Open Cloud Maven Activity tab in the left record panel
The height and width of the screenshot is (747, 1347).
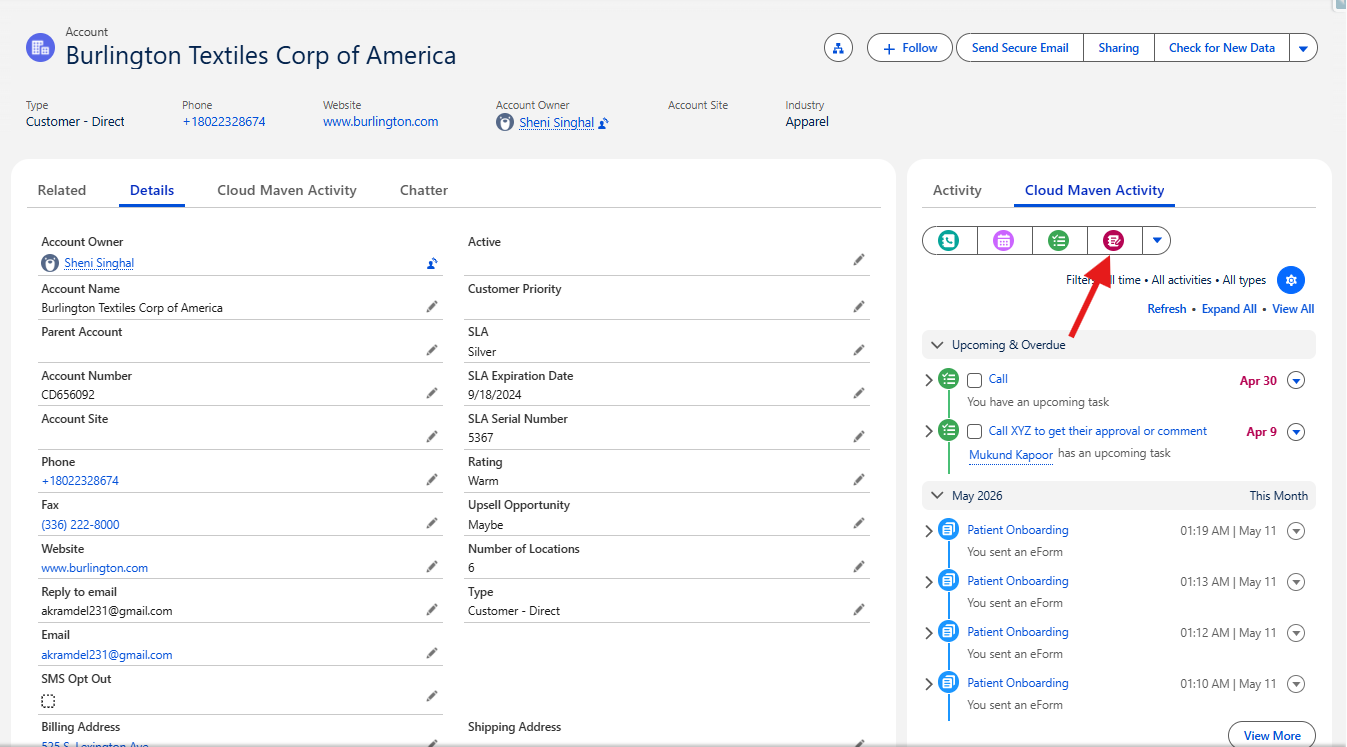[287, 190]
